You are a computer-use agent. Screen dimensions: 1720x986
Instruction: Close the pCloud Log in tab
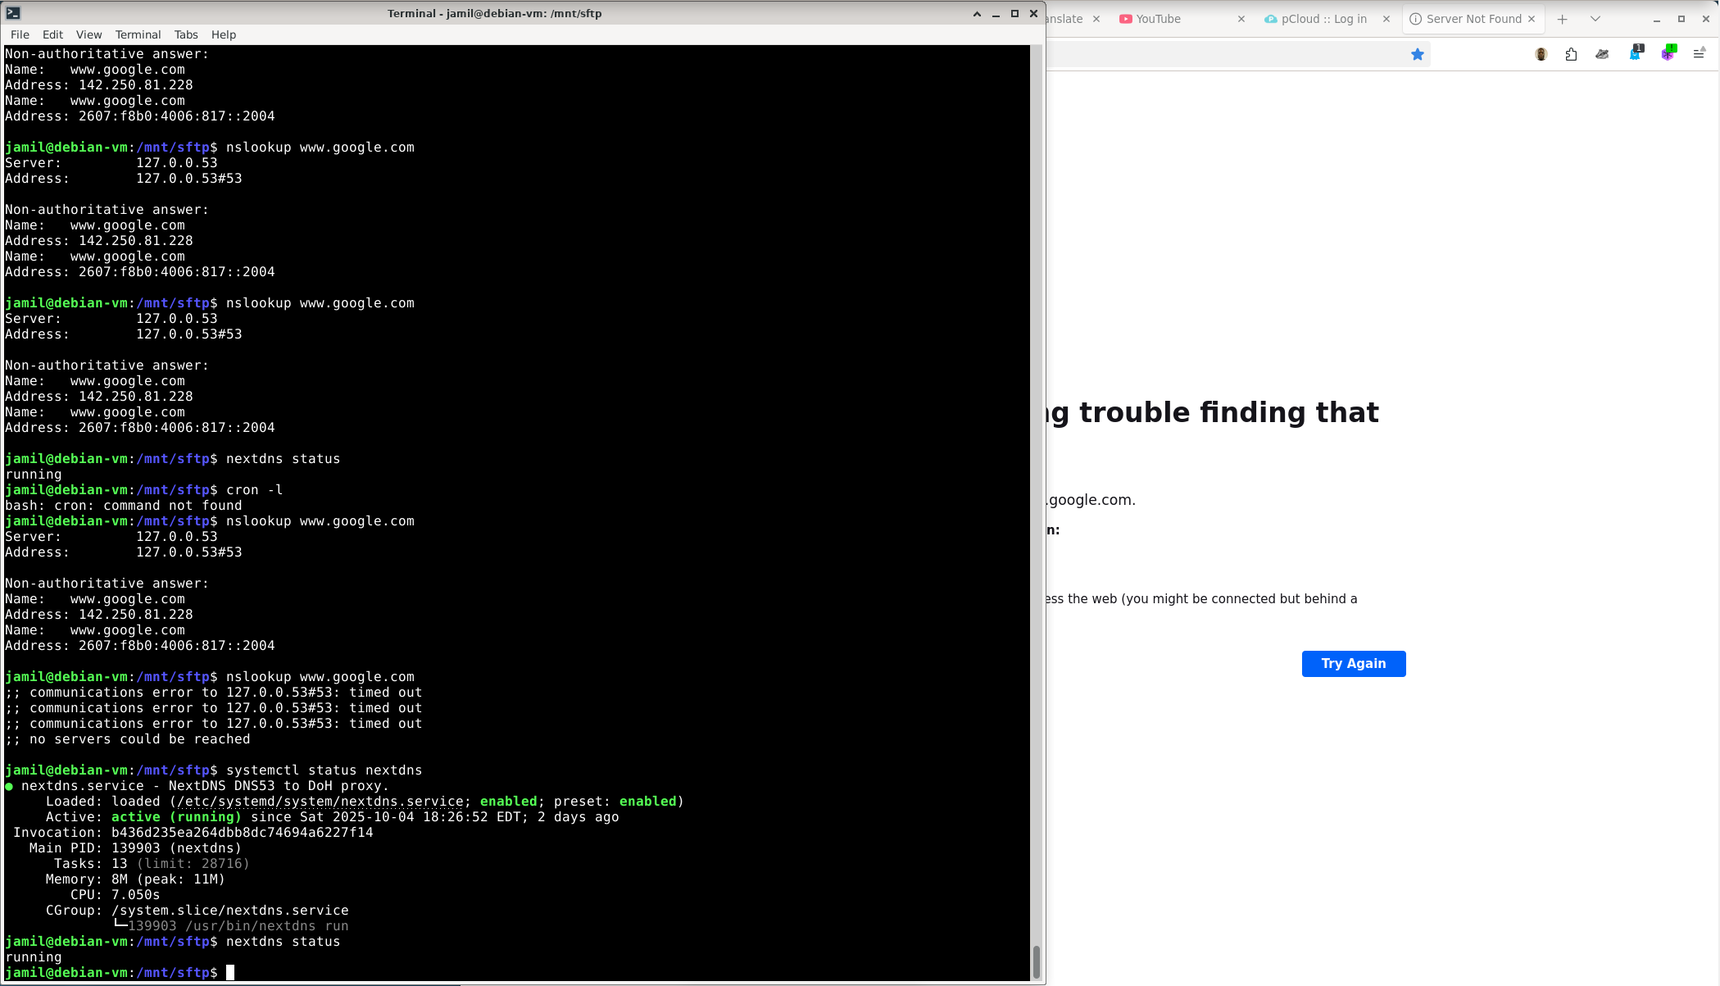pyautogui.click(x=1386, y=19)
